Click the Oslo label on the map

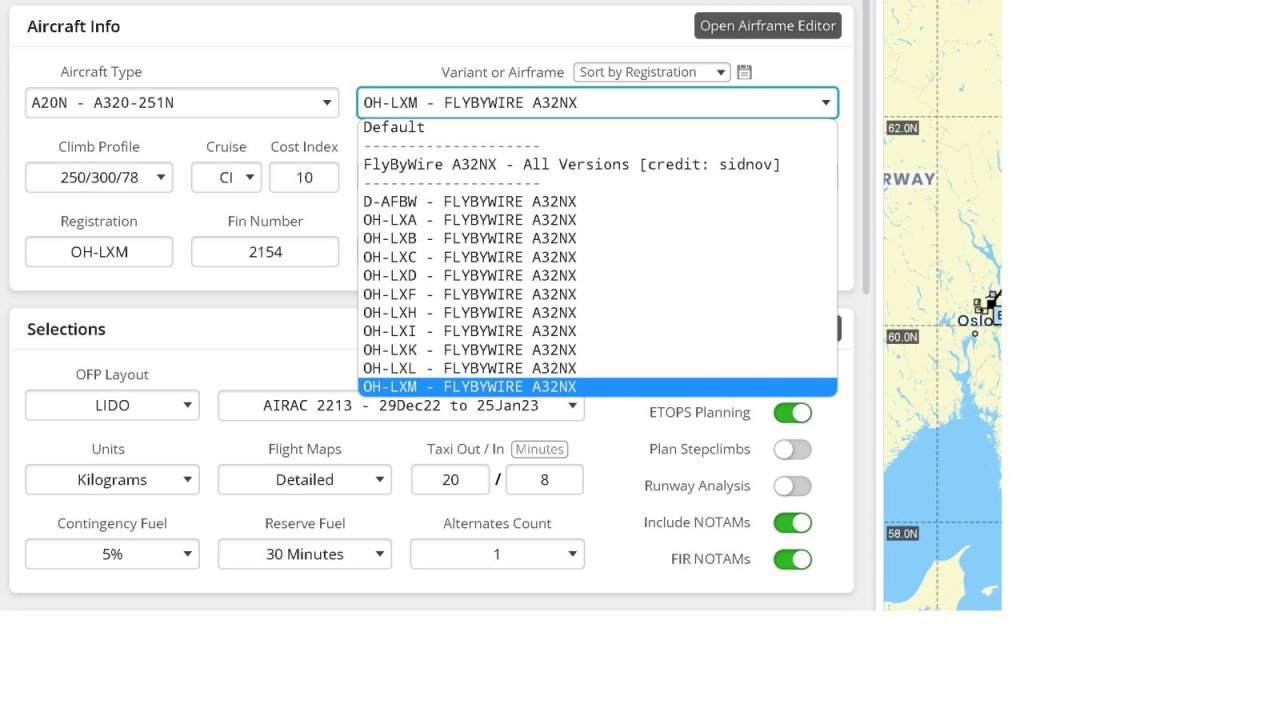tap(975, 321)
